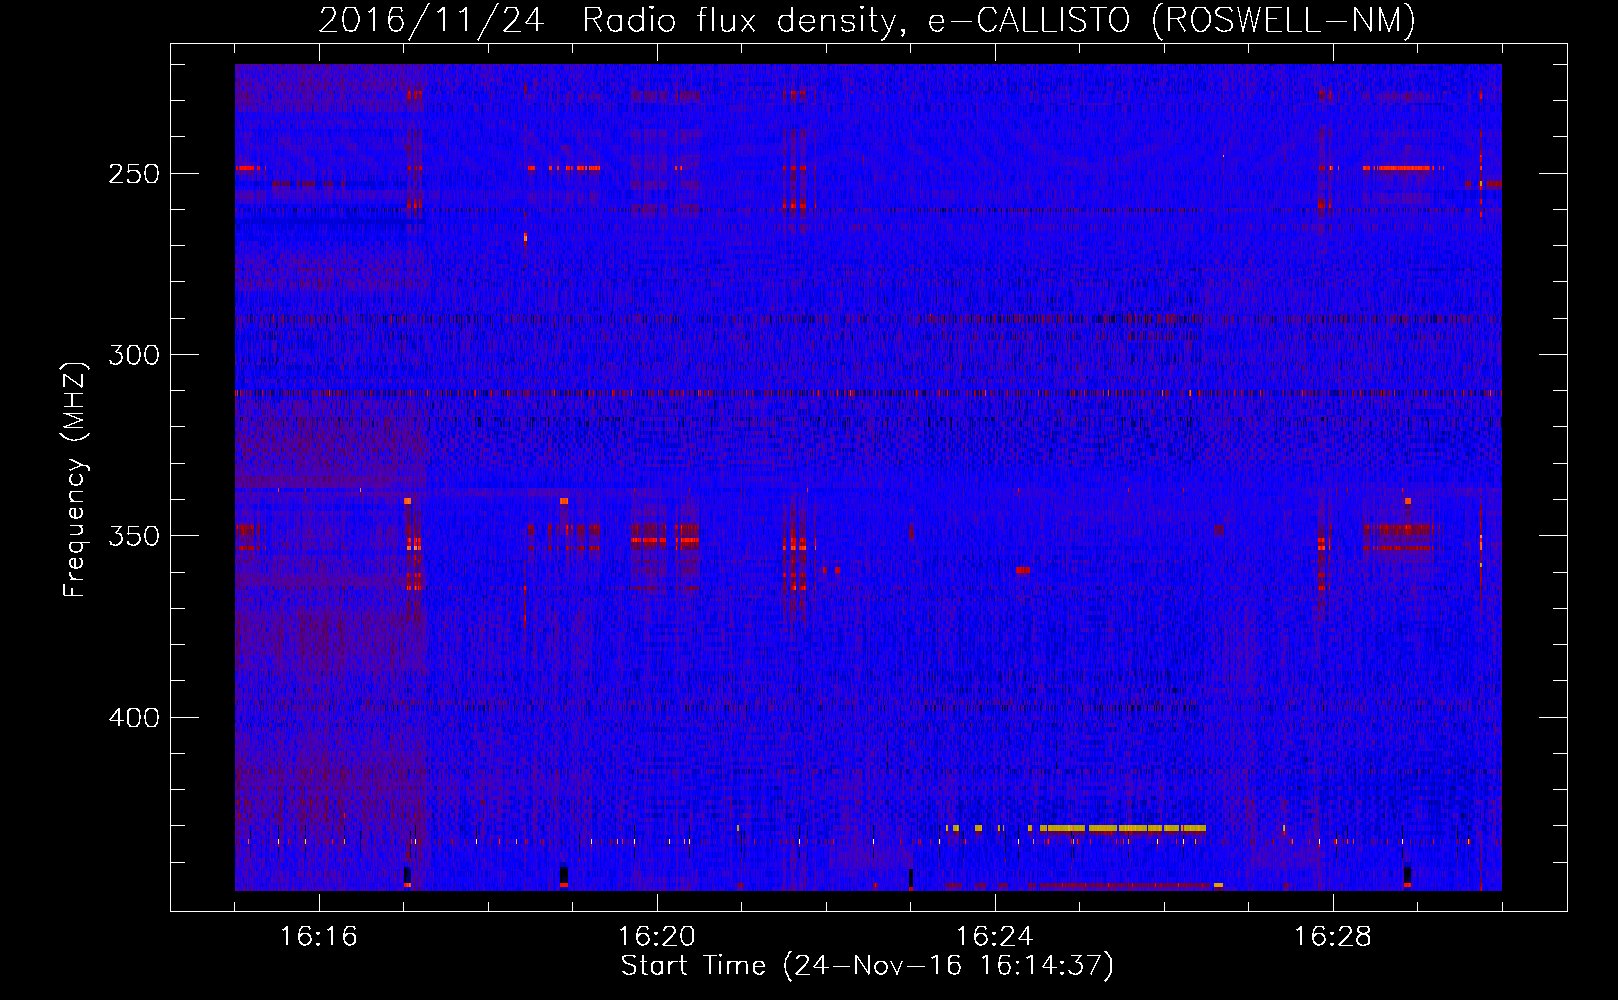Click the "Start Time (24-Nov-16 16:14:37)" x-axis label

click(x=867, y=966)
